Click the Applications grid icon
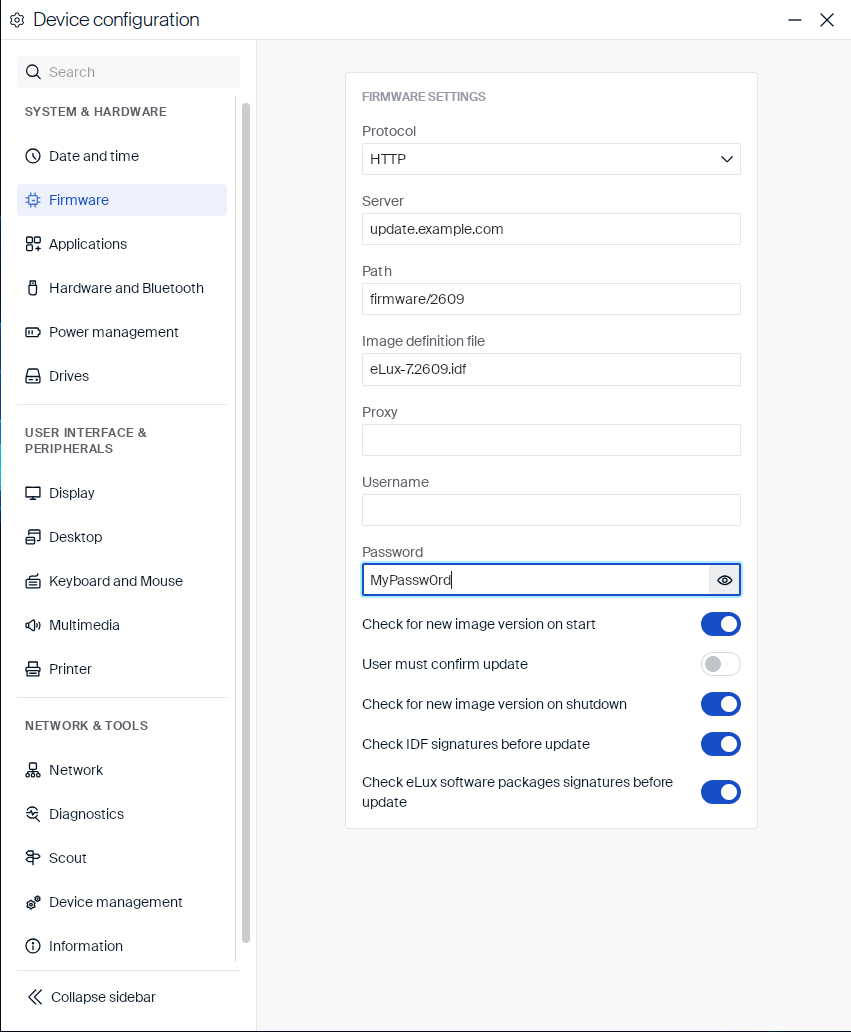 33,244
